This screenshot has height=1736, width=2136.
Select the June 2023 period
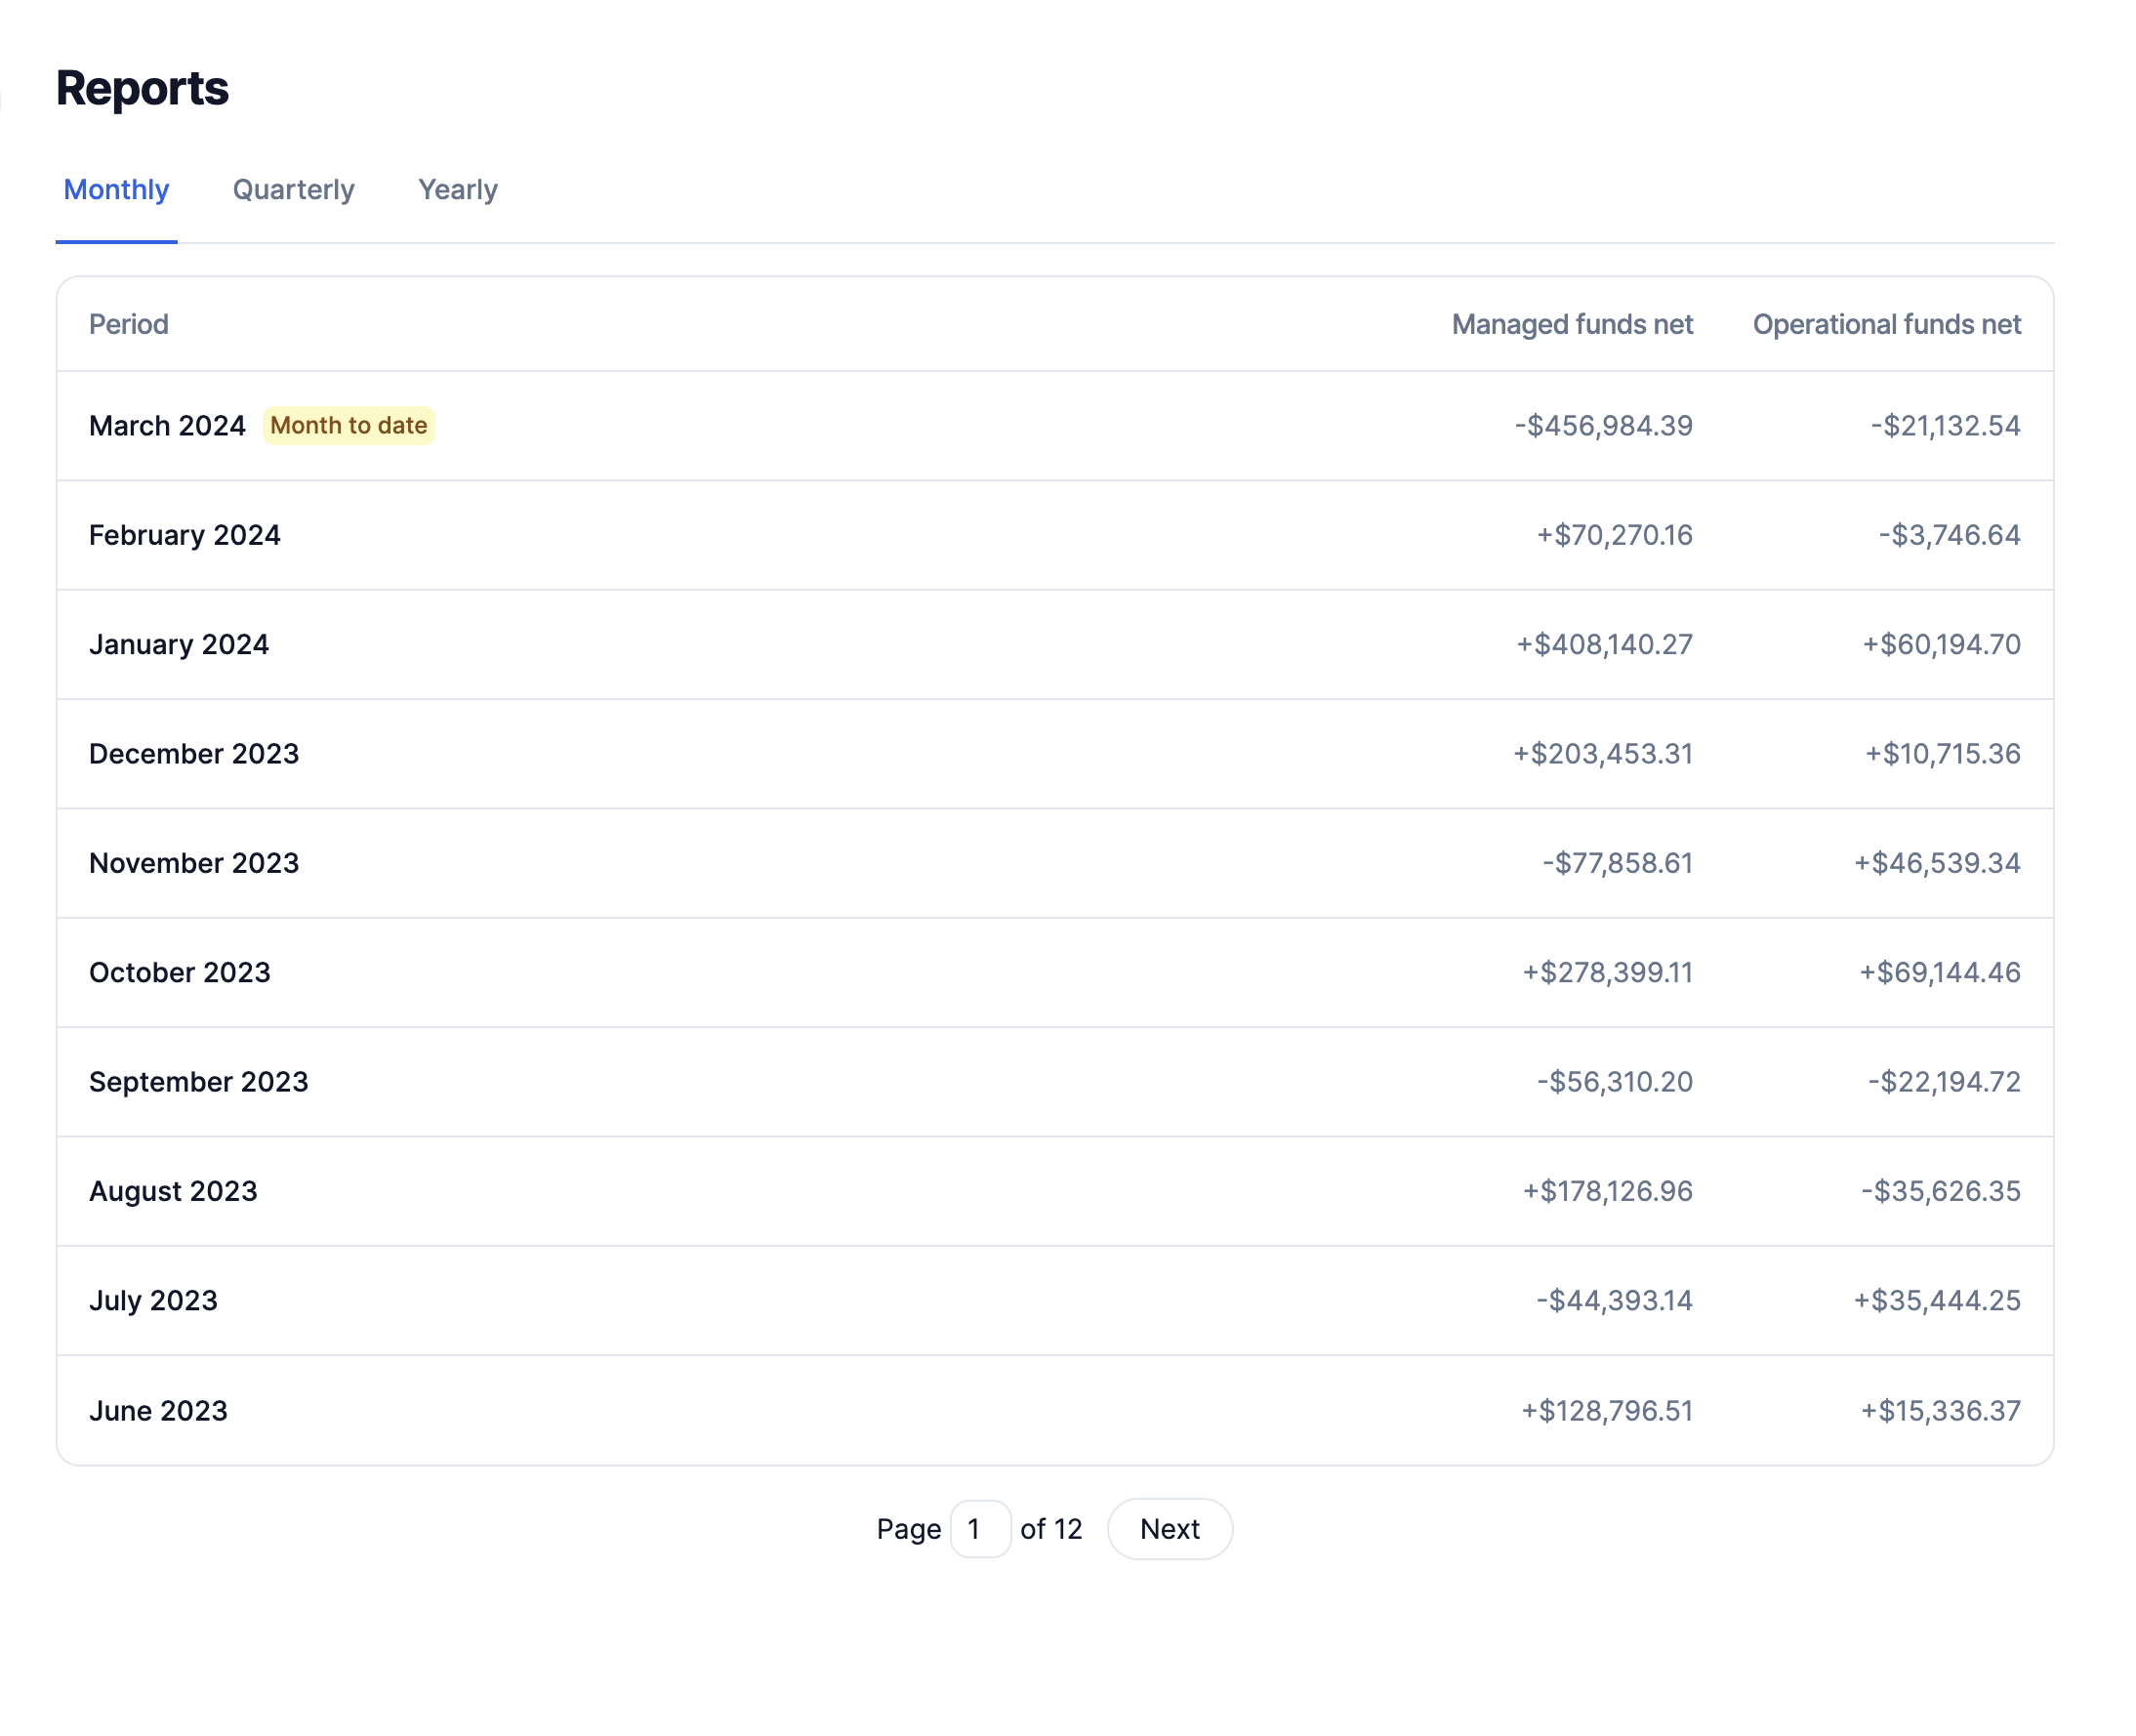pyautogui.click(x=158, y=1411)
